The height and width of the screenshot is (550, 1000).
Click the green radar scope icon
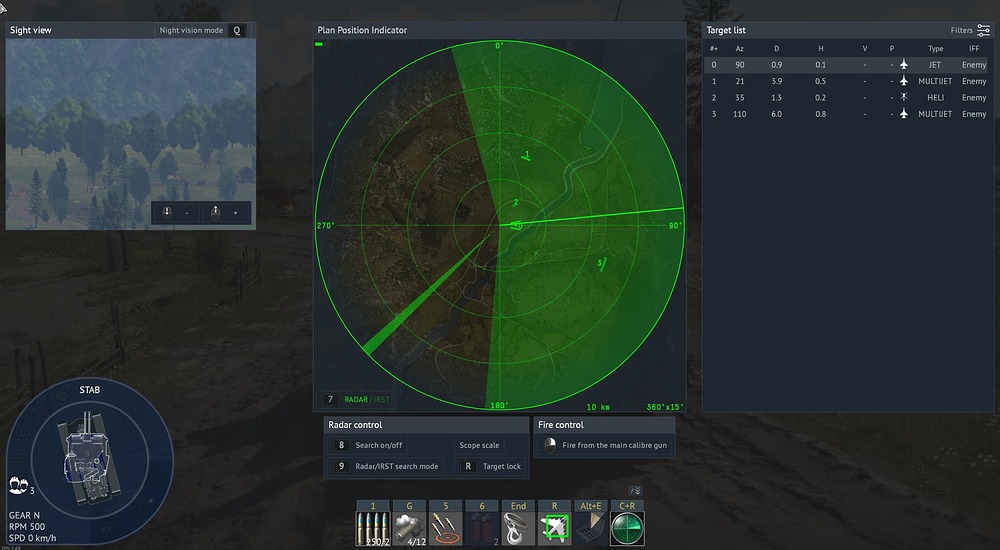pos(627,528)
